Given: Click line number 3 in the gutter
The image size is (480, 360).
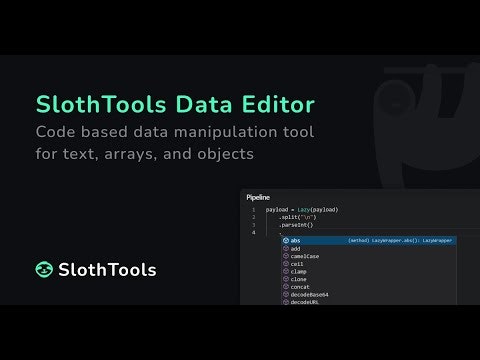Looking at the screenshot, I should tap(254, 225).
